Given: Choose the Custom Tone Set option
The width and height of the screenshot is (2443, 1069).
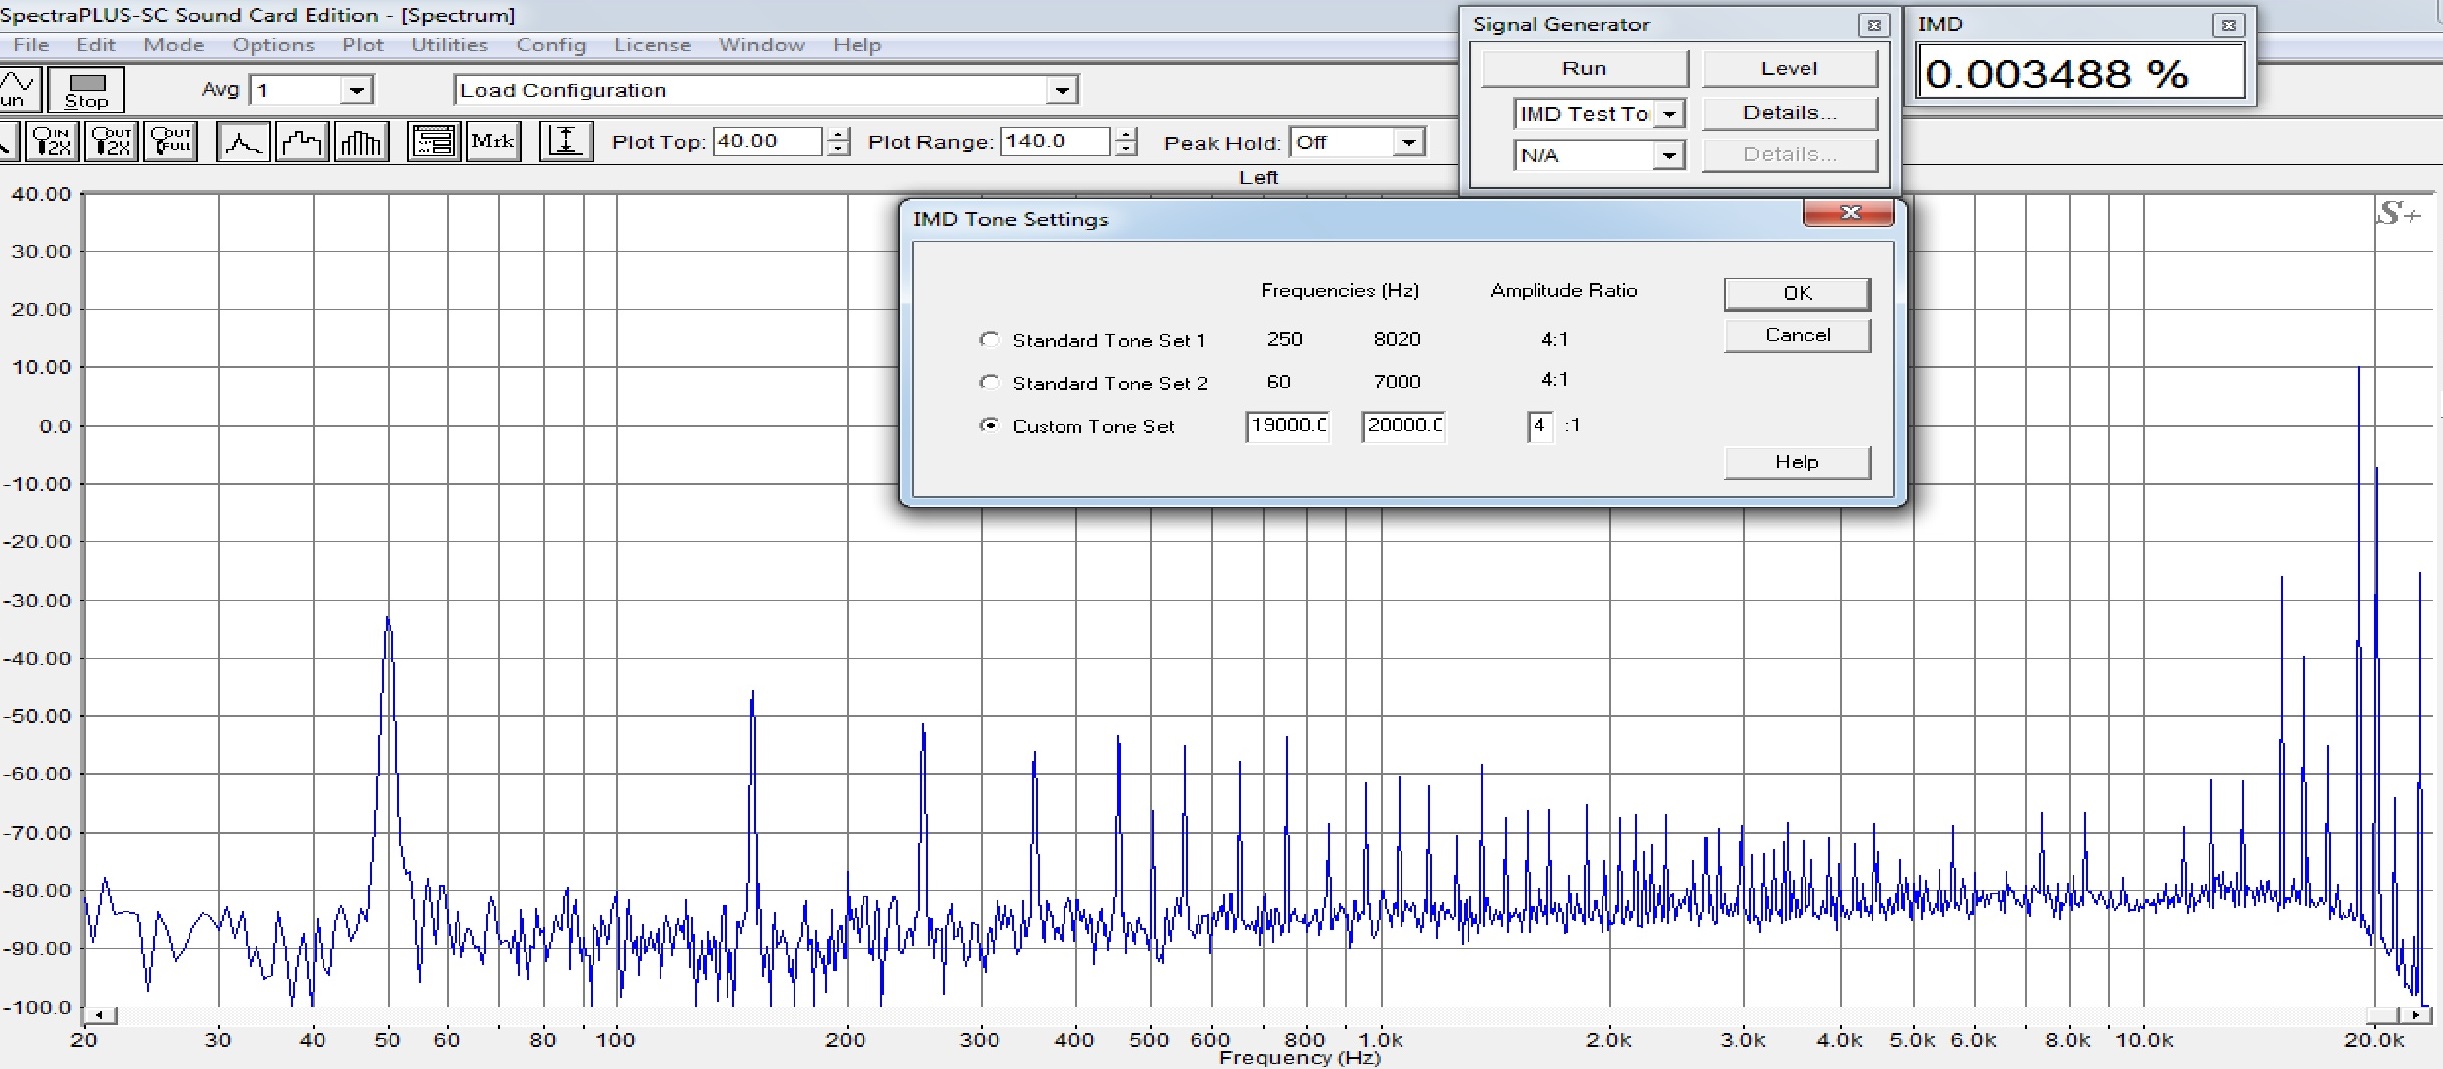Looking at the screenshot, I should pos(989,425).
